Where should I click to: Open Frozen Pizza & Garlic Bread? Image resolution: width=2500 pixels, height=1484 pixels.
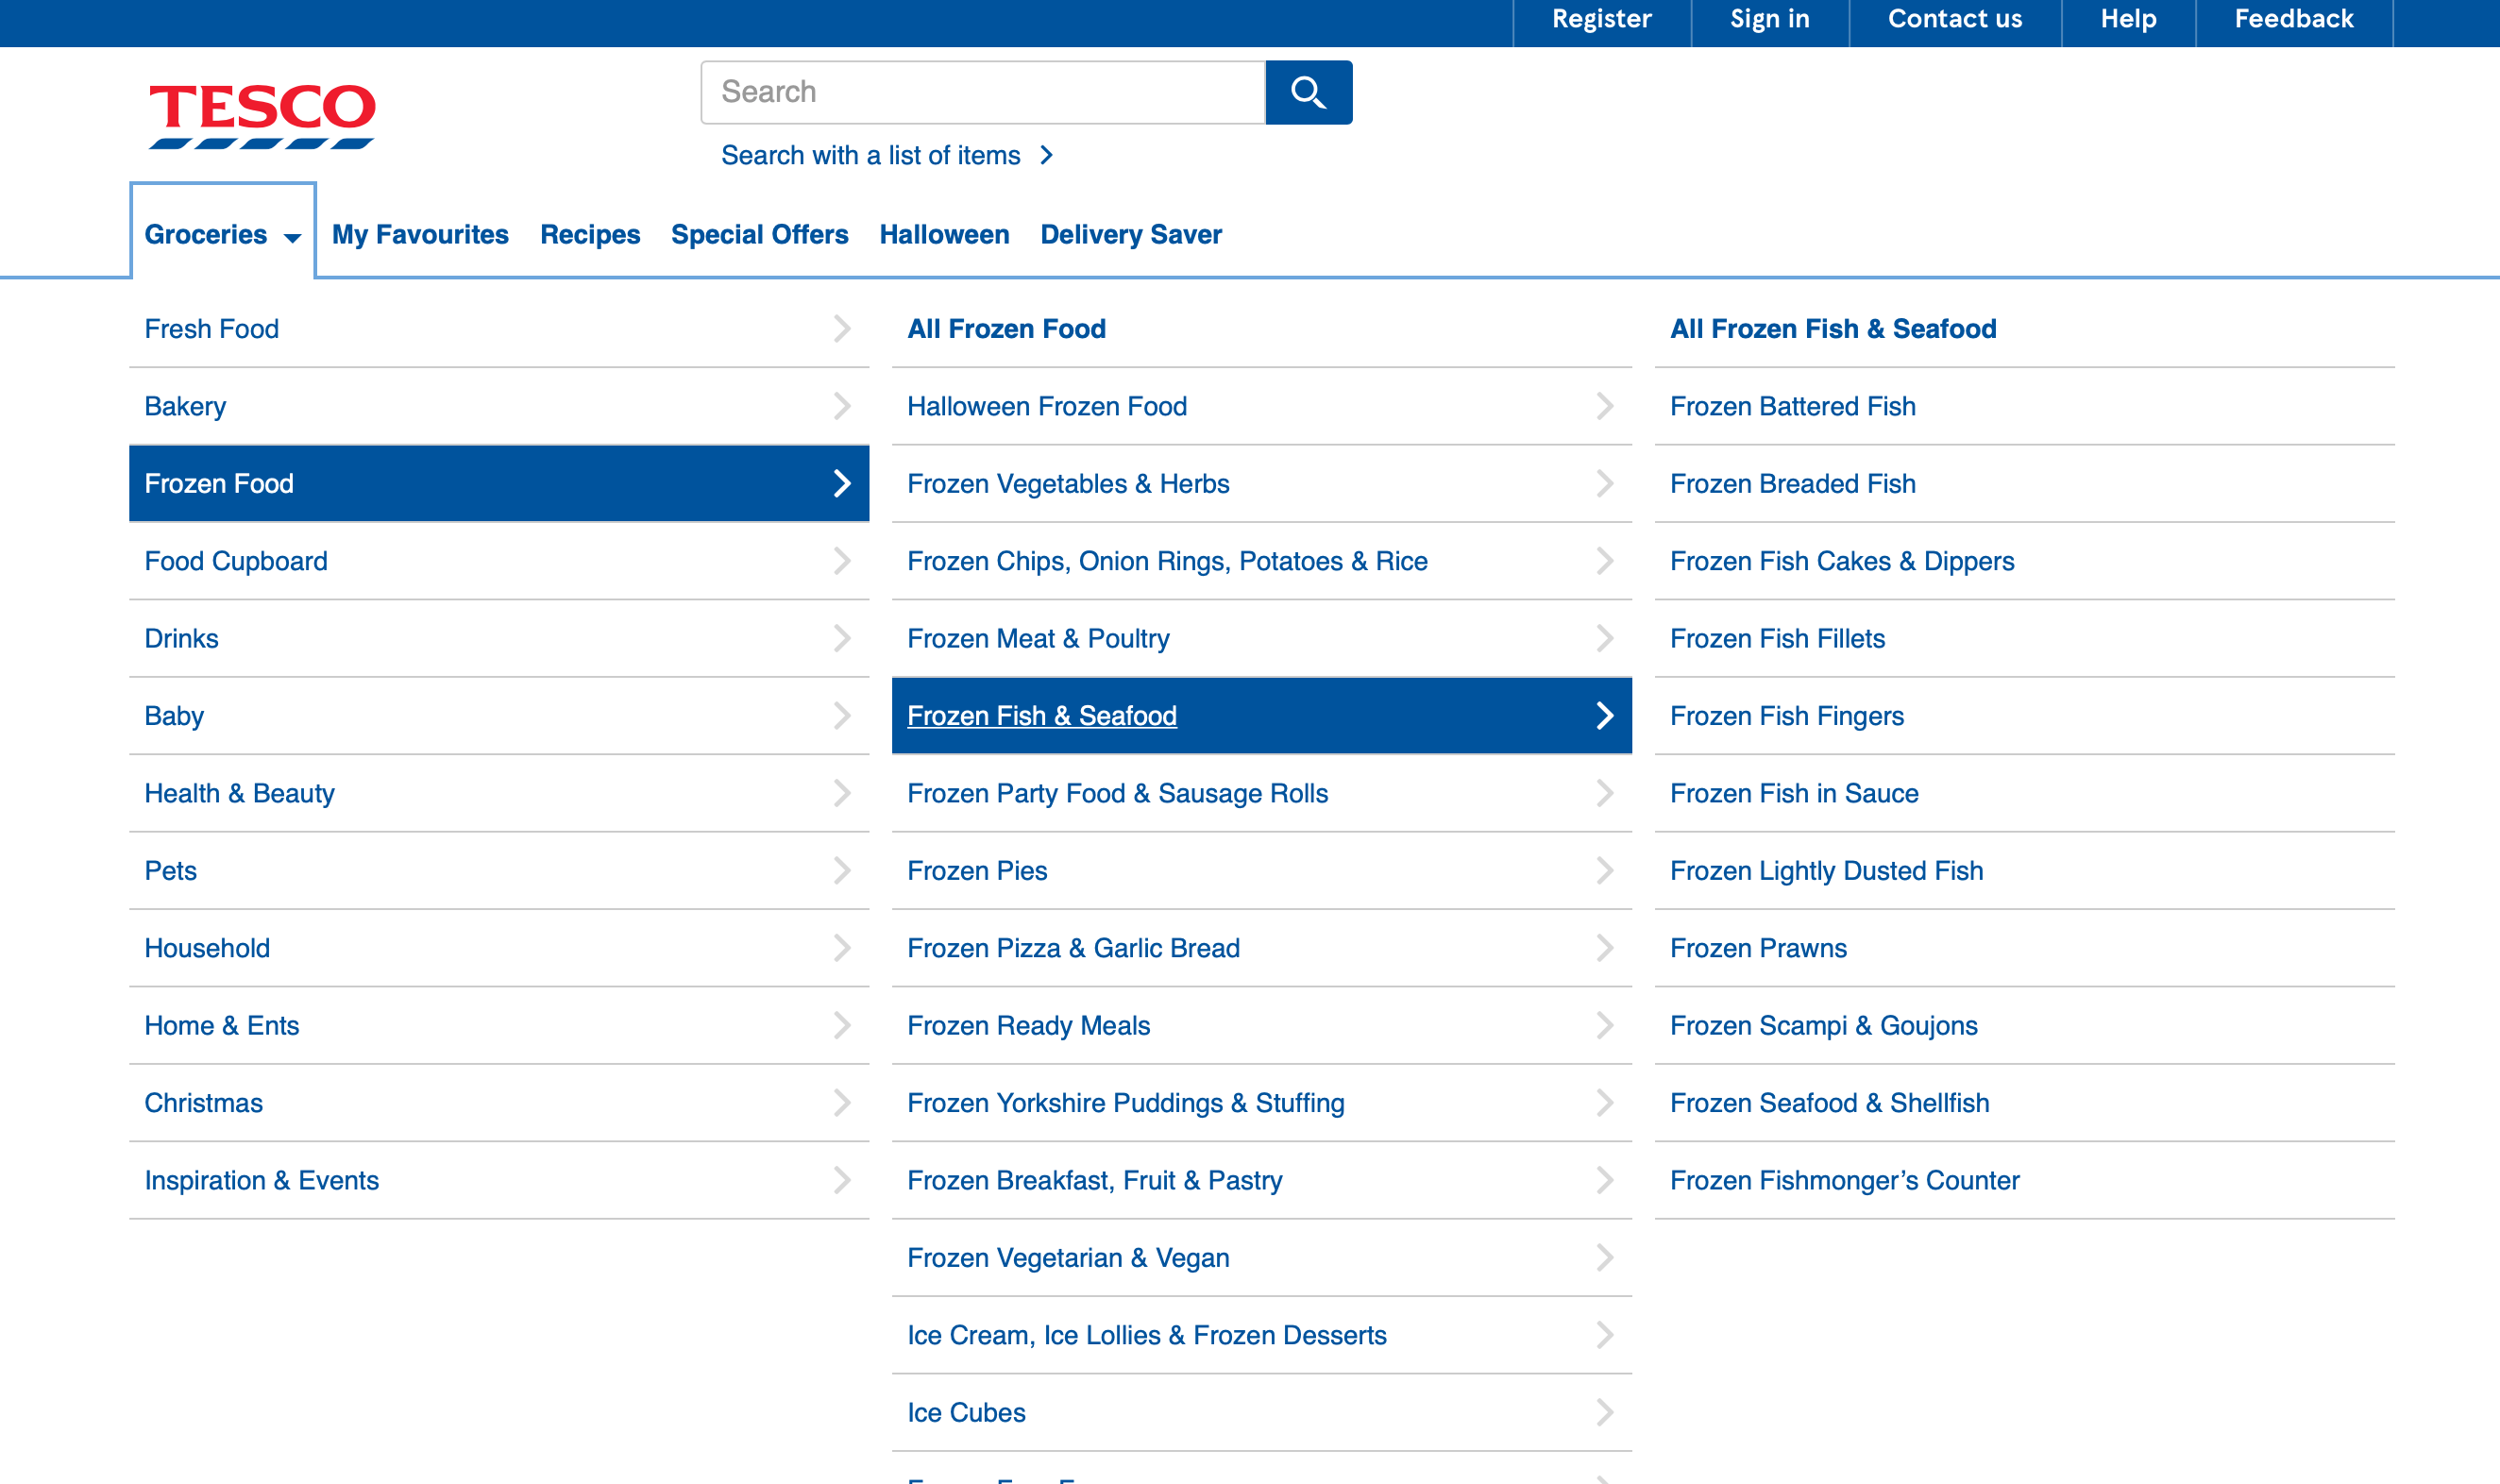(x=1261, y=948)
